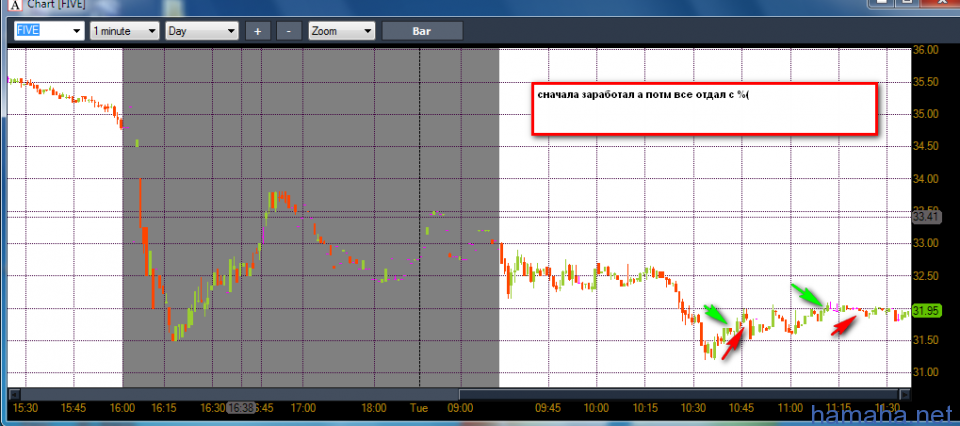The image size is (960, 426).
Task: Click the 31.95 current price label
Action: [x=926, y=311]
